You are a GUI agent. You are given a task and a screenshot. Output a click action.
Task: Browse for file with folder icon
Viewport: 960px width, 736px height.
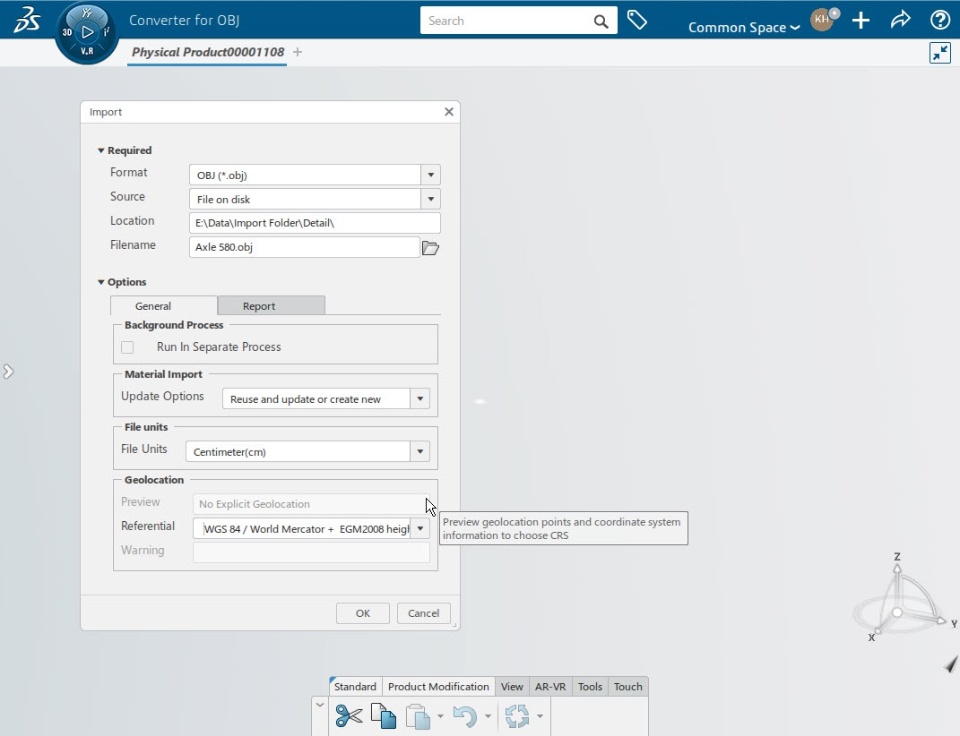(x=430, y=248)
